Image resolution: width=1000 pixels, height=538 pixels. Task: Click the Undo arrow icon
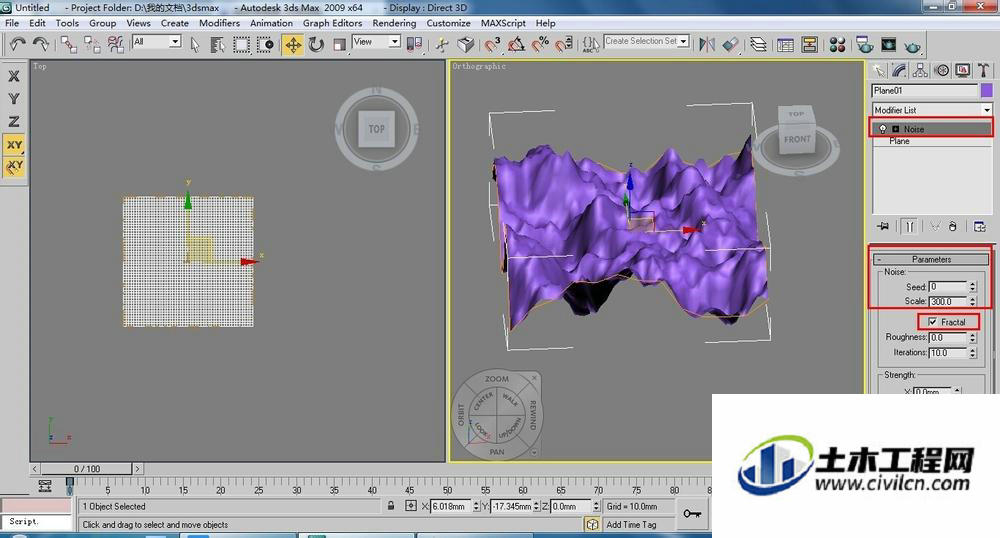[x=17, y=44]
